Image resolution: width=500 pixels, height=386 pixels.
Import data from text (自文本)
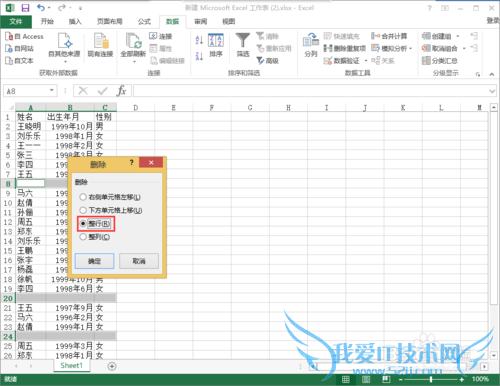(x=19, y=61)
